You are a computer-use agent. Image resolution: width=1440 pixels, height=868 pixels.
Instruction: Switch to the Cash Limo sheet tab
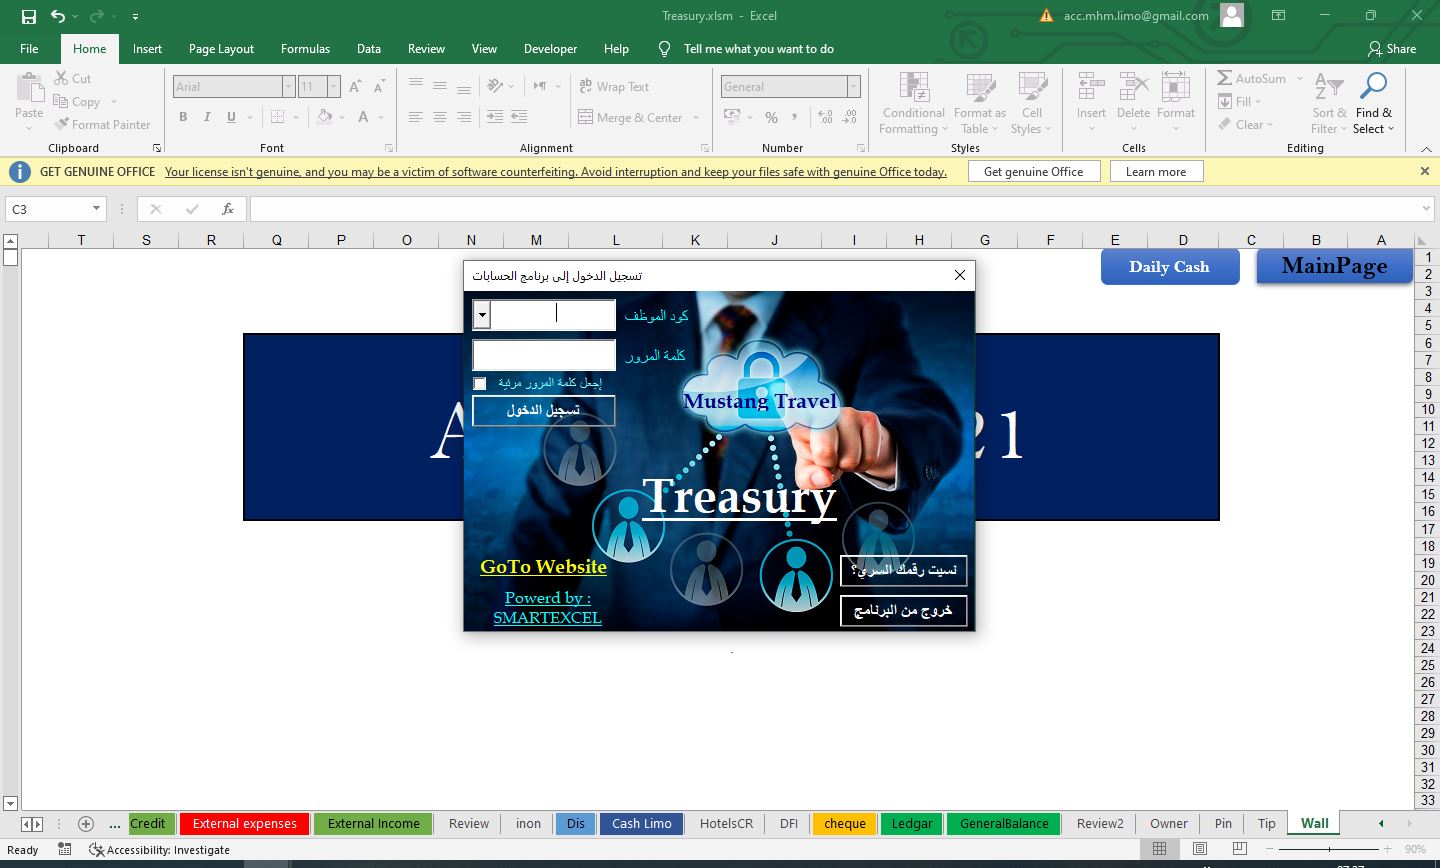coord(641,824)
